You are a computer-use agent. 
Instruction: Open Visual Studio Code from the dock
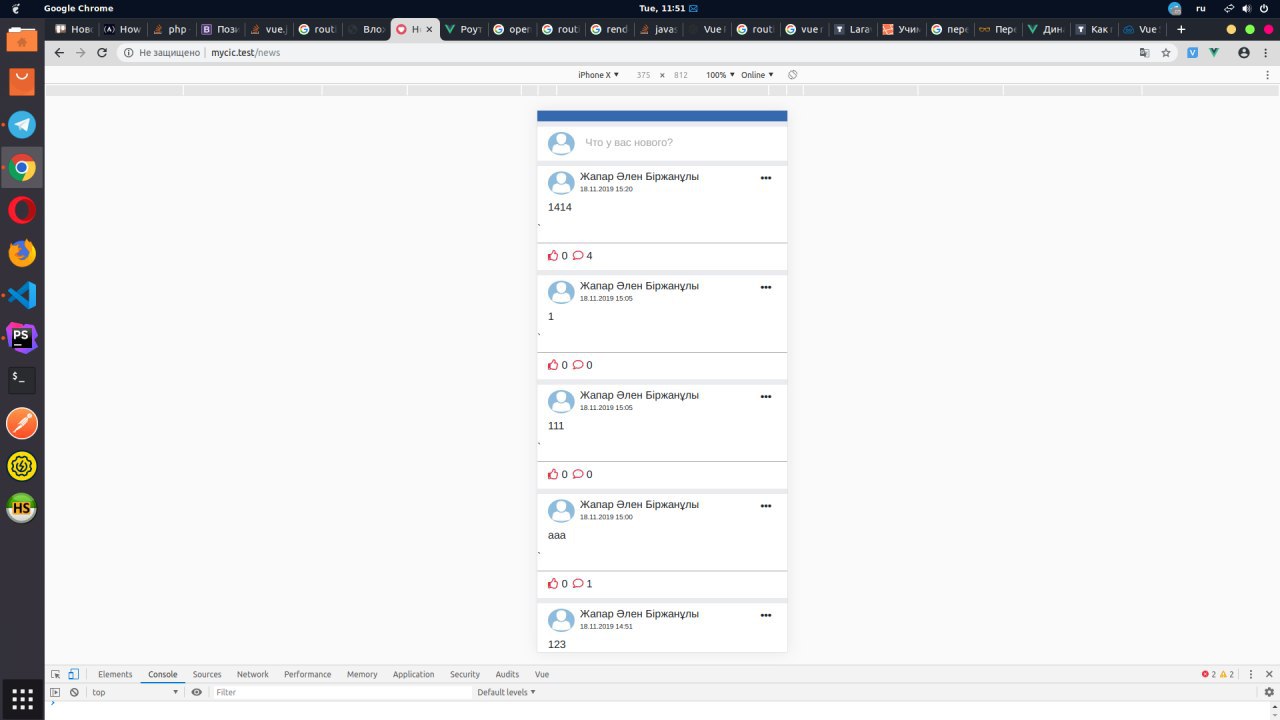[22, 295]
